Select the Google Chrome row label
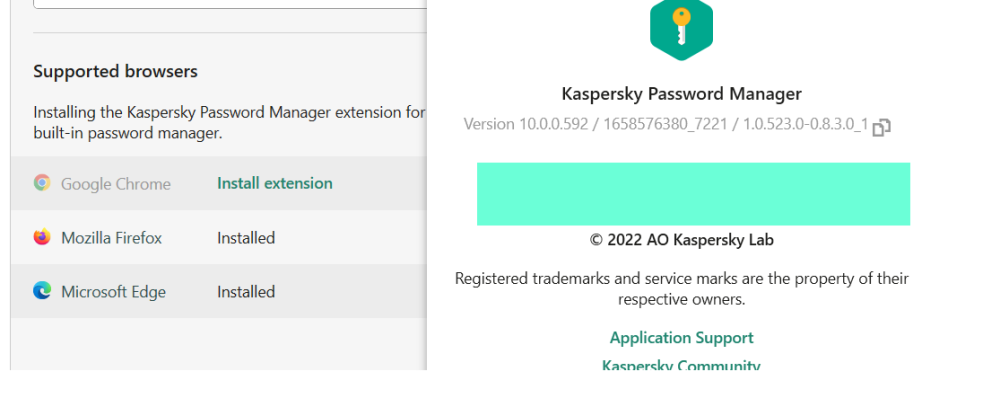This screenshot has height=407, width=1000. point(116,184)
